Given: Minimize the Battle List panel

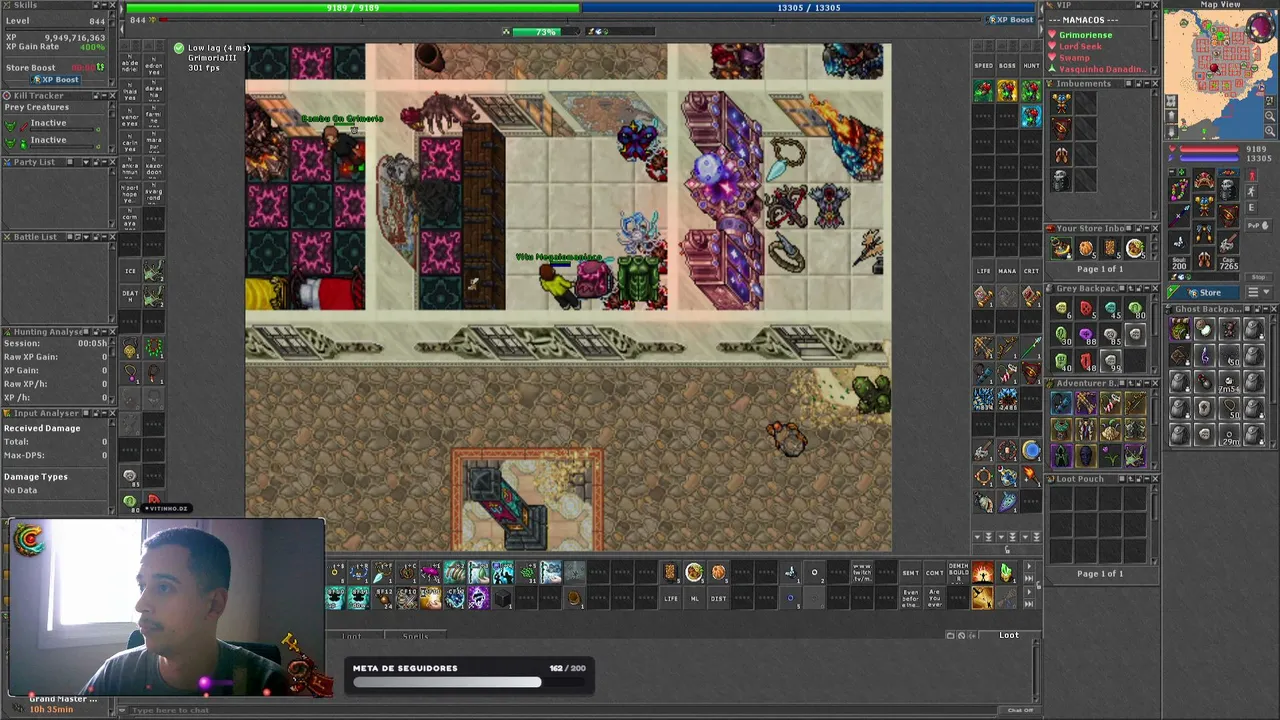Looking at the screenshot, I should [102, 237].
